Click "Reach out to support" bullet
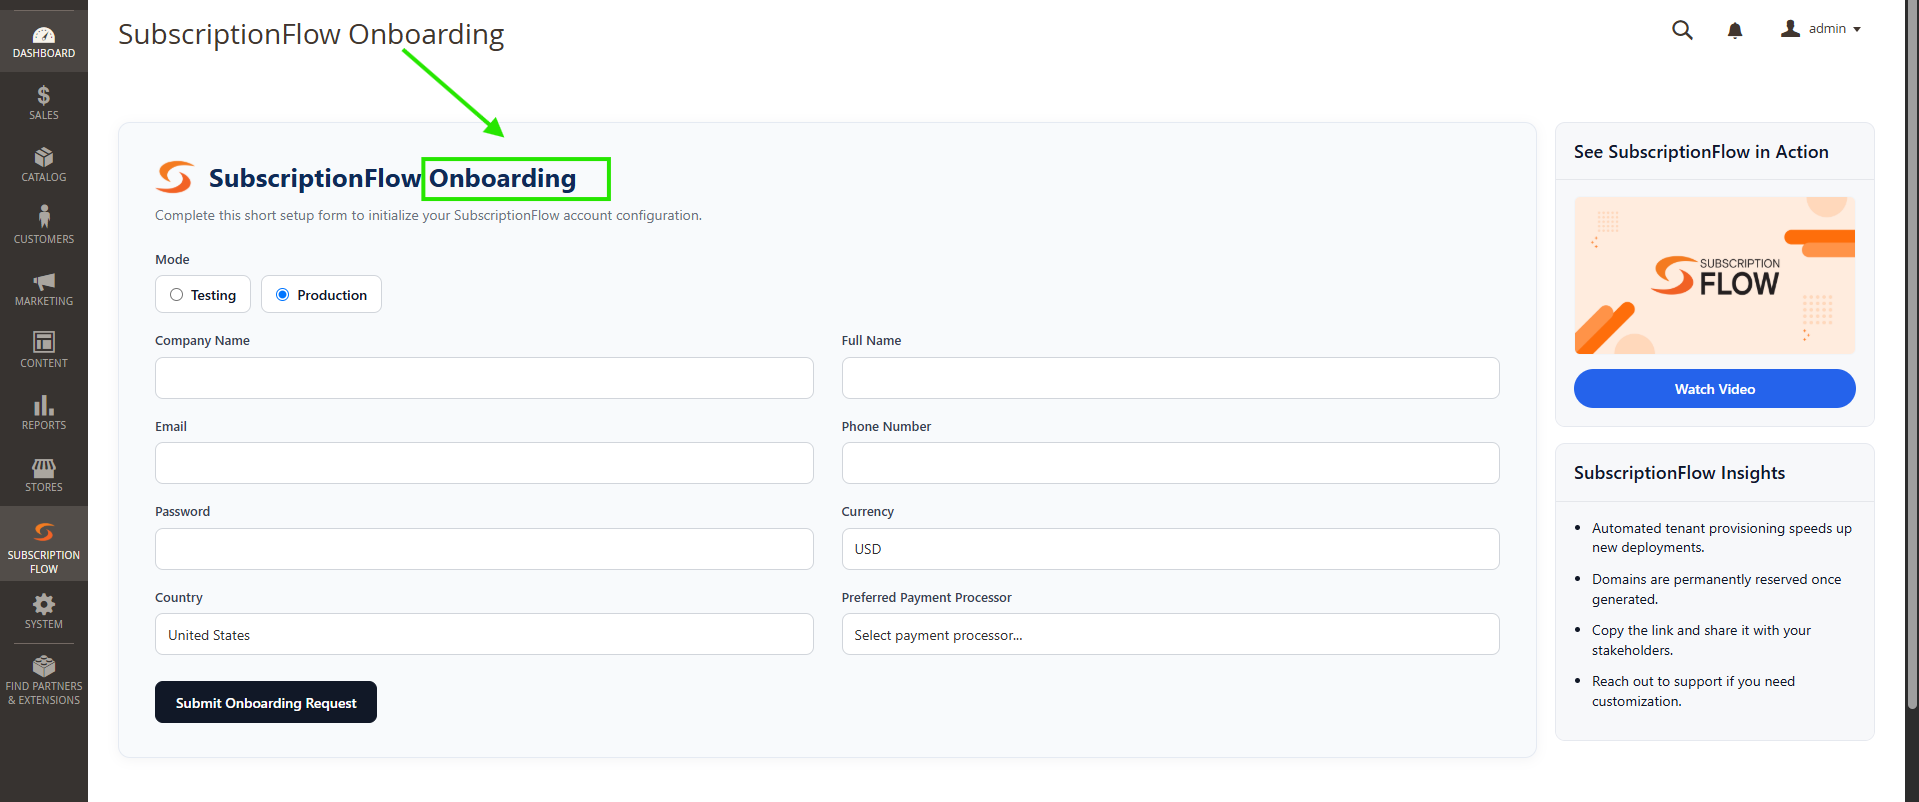1919x802 pixels. click(1693, 691)
